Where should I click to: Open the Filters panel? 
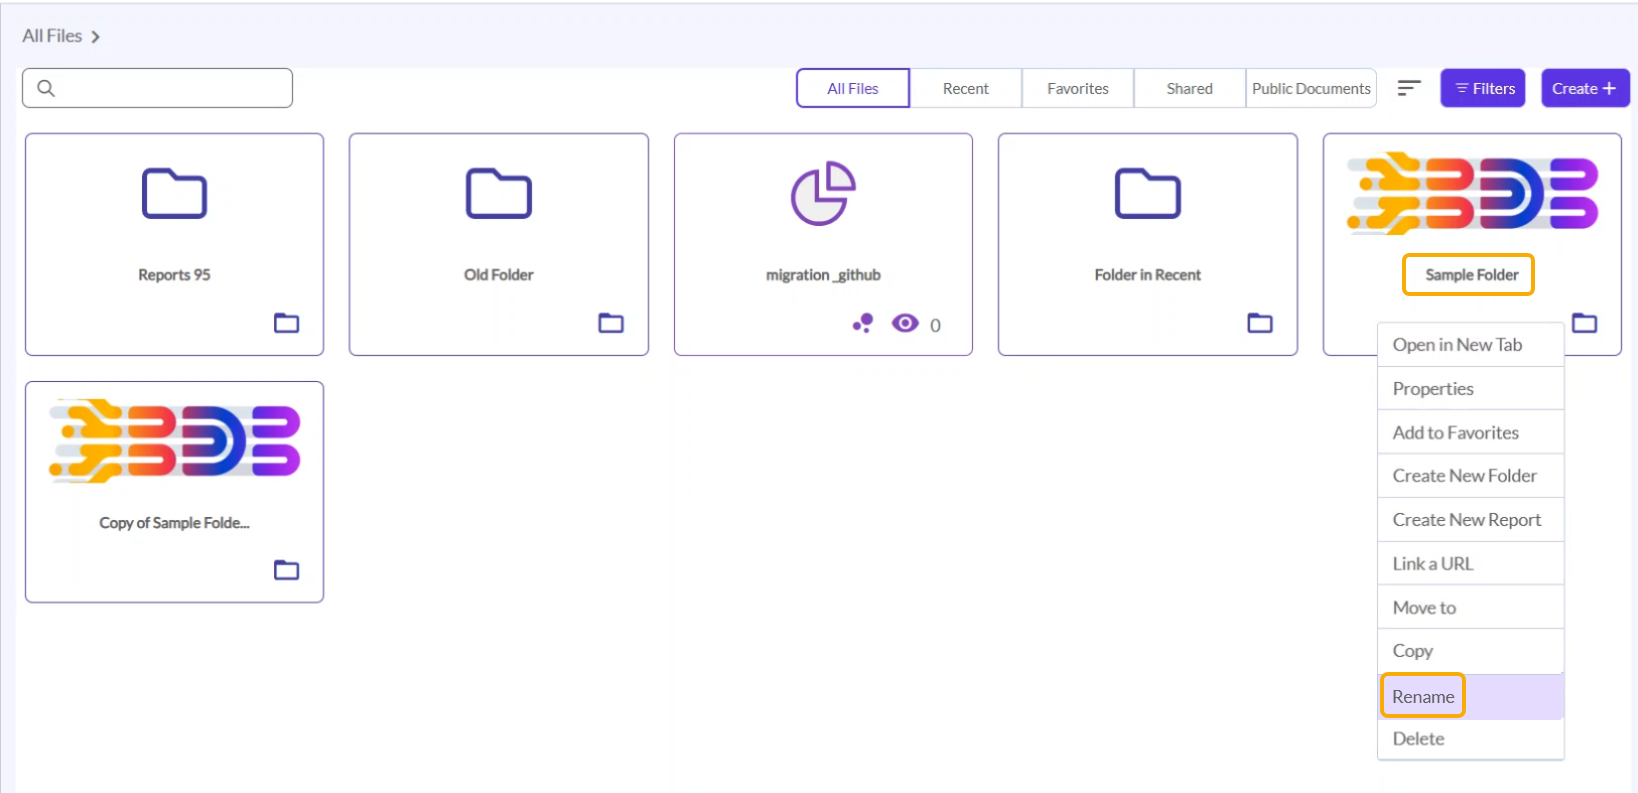1482,88
